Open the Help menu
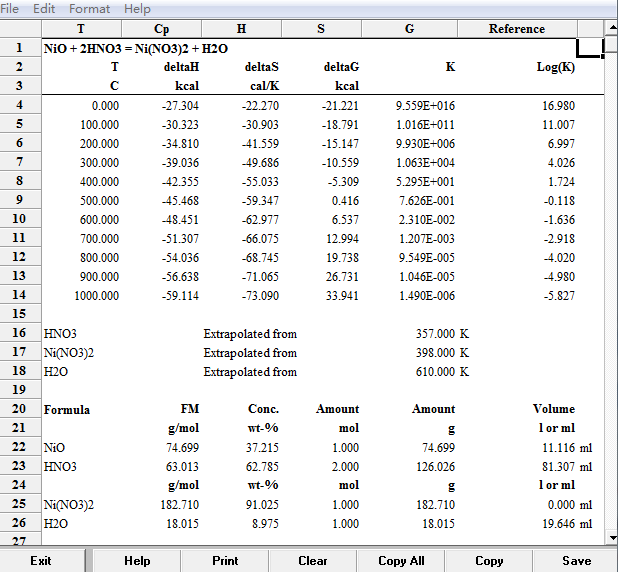The height and width of the screenshot is (572, 618). [x=137, y=8]
